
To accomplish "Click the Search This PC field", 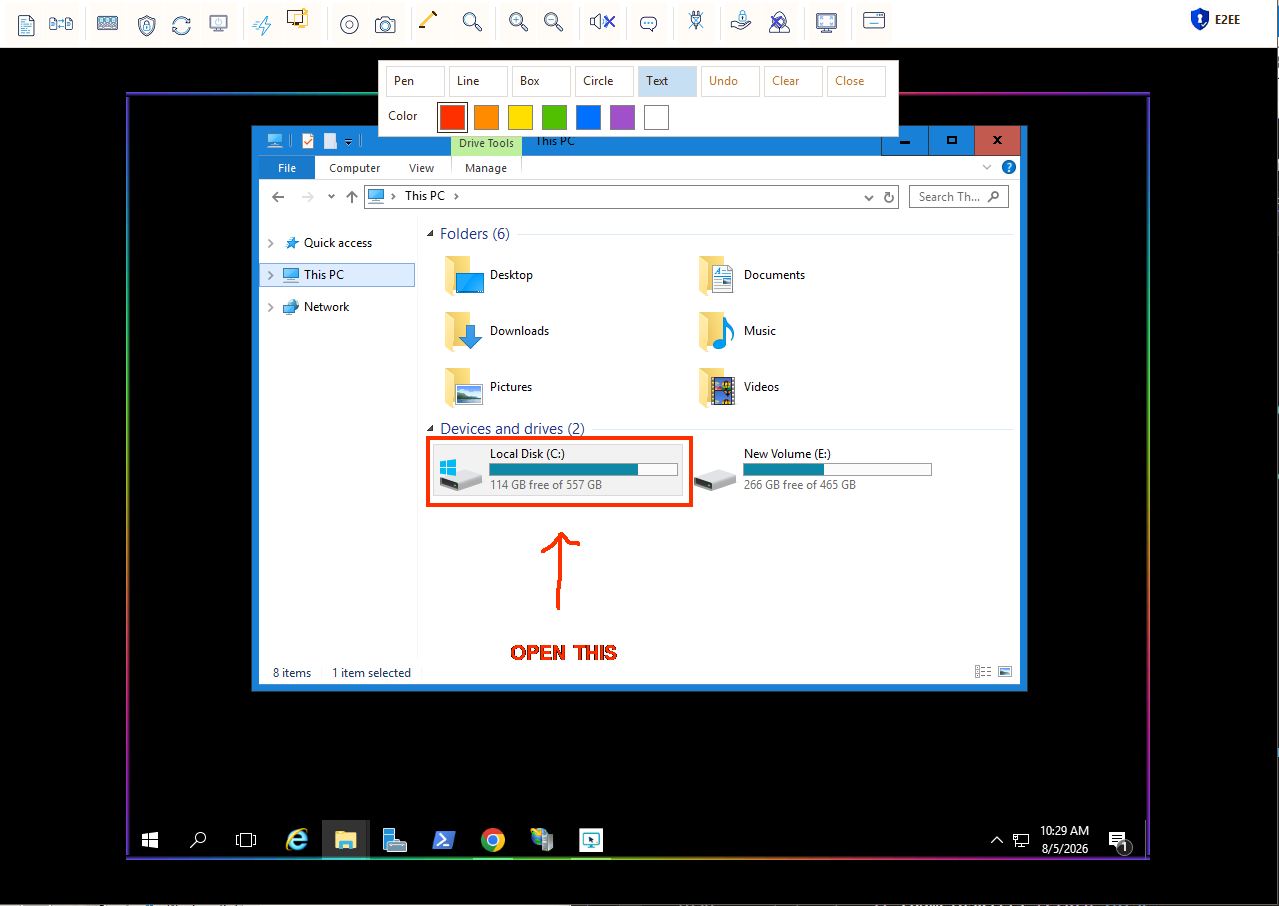I will tap(958, 197).
